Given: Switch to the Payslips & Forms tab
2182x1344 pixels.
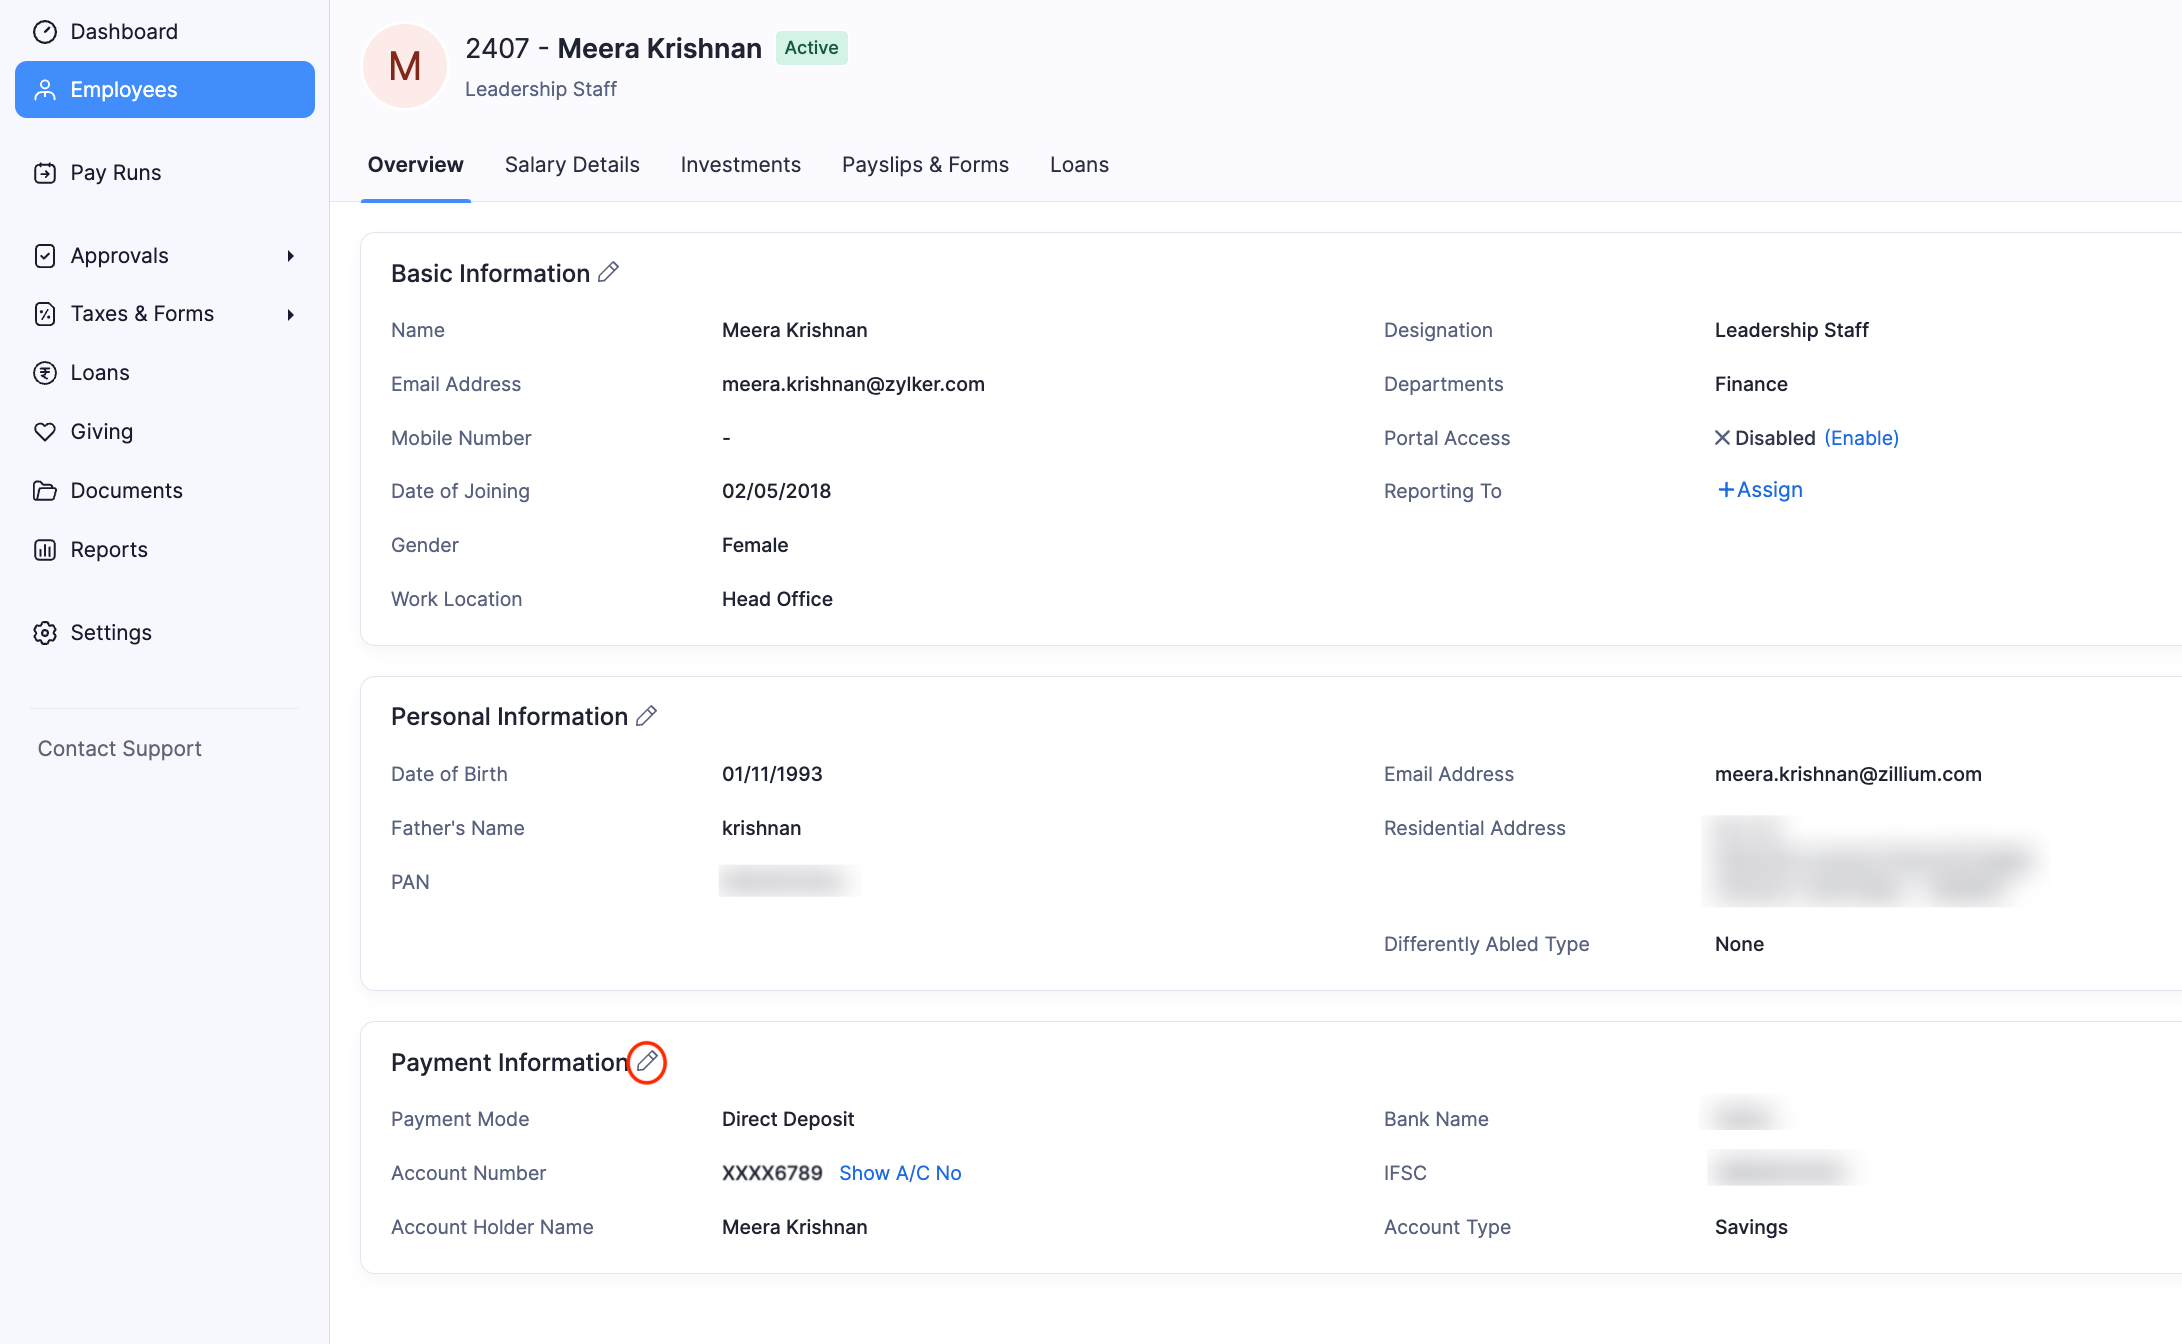Looking at the screenshot, I should (x=924, y=164).
